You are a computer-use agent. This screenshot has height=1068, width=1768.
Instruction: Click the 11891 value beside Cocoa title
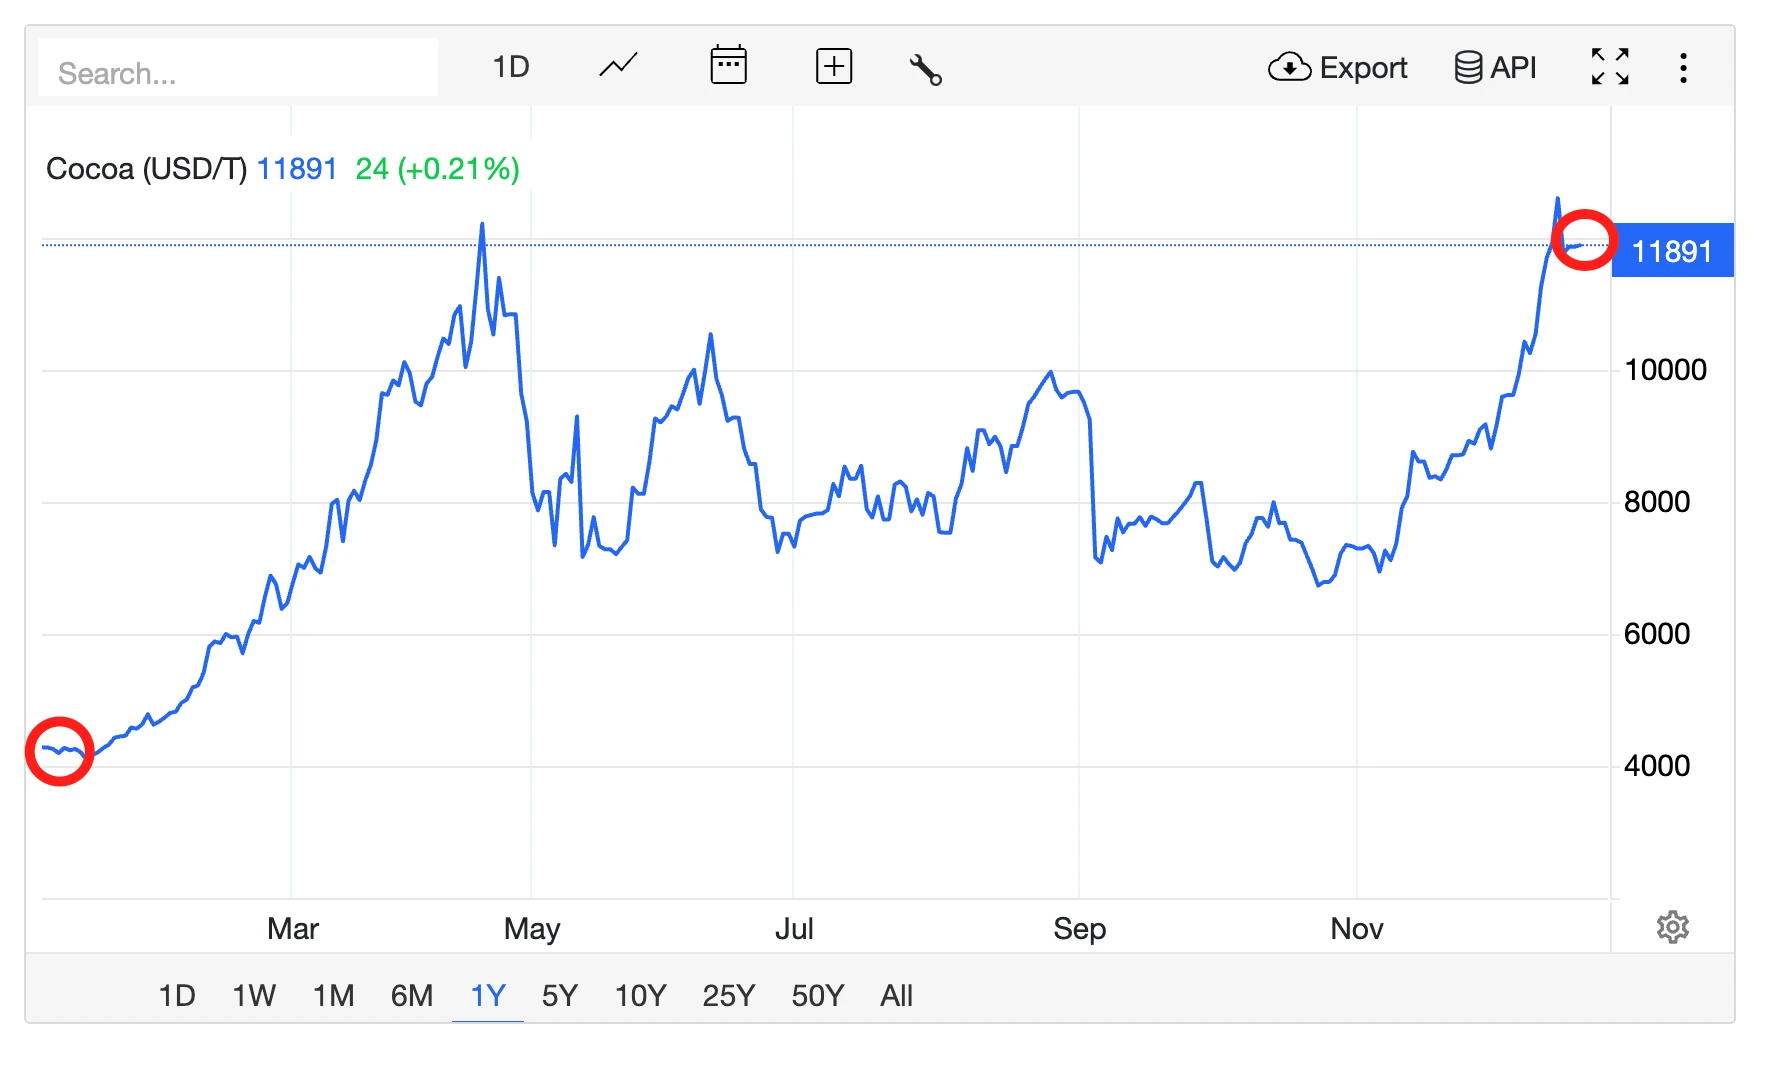pos(297,169)
